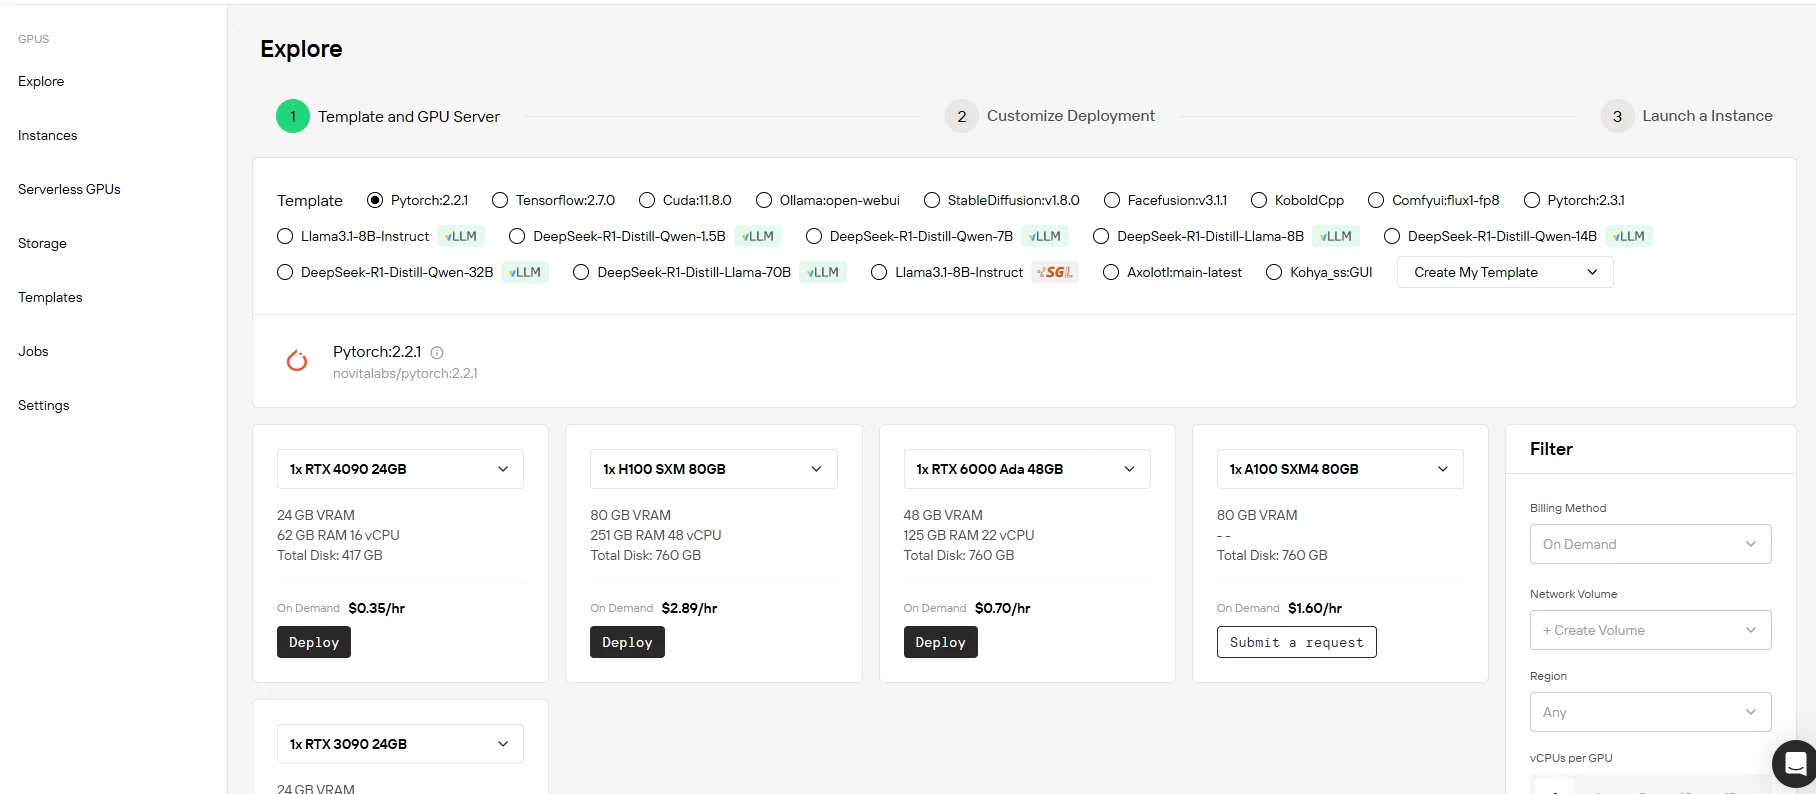
Task: Deploy the RTX 4090 24GB server
Action: tap(314, 642)
